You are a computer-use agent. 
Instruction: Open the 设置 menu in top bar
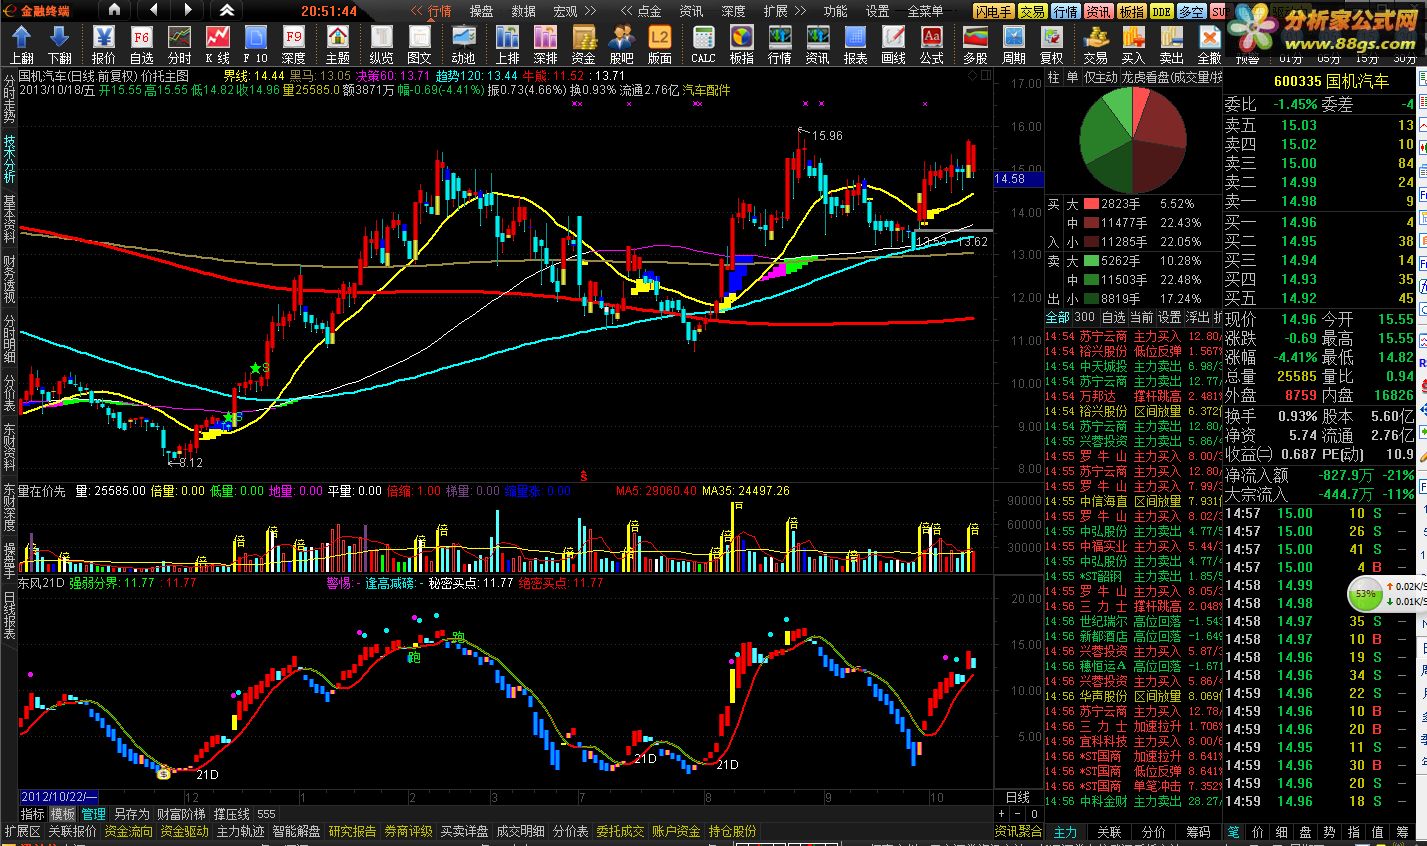tap(877, 11)
